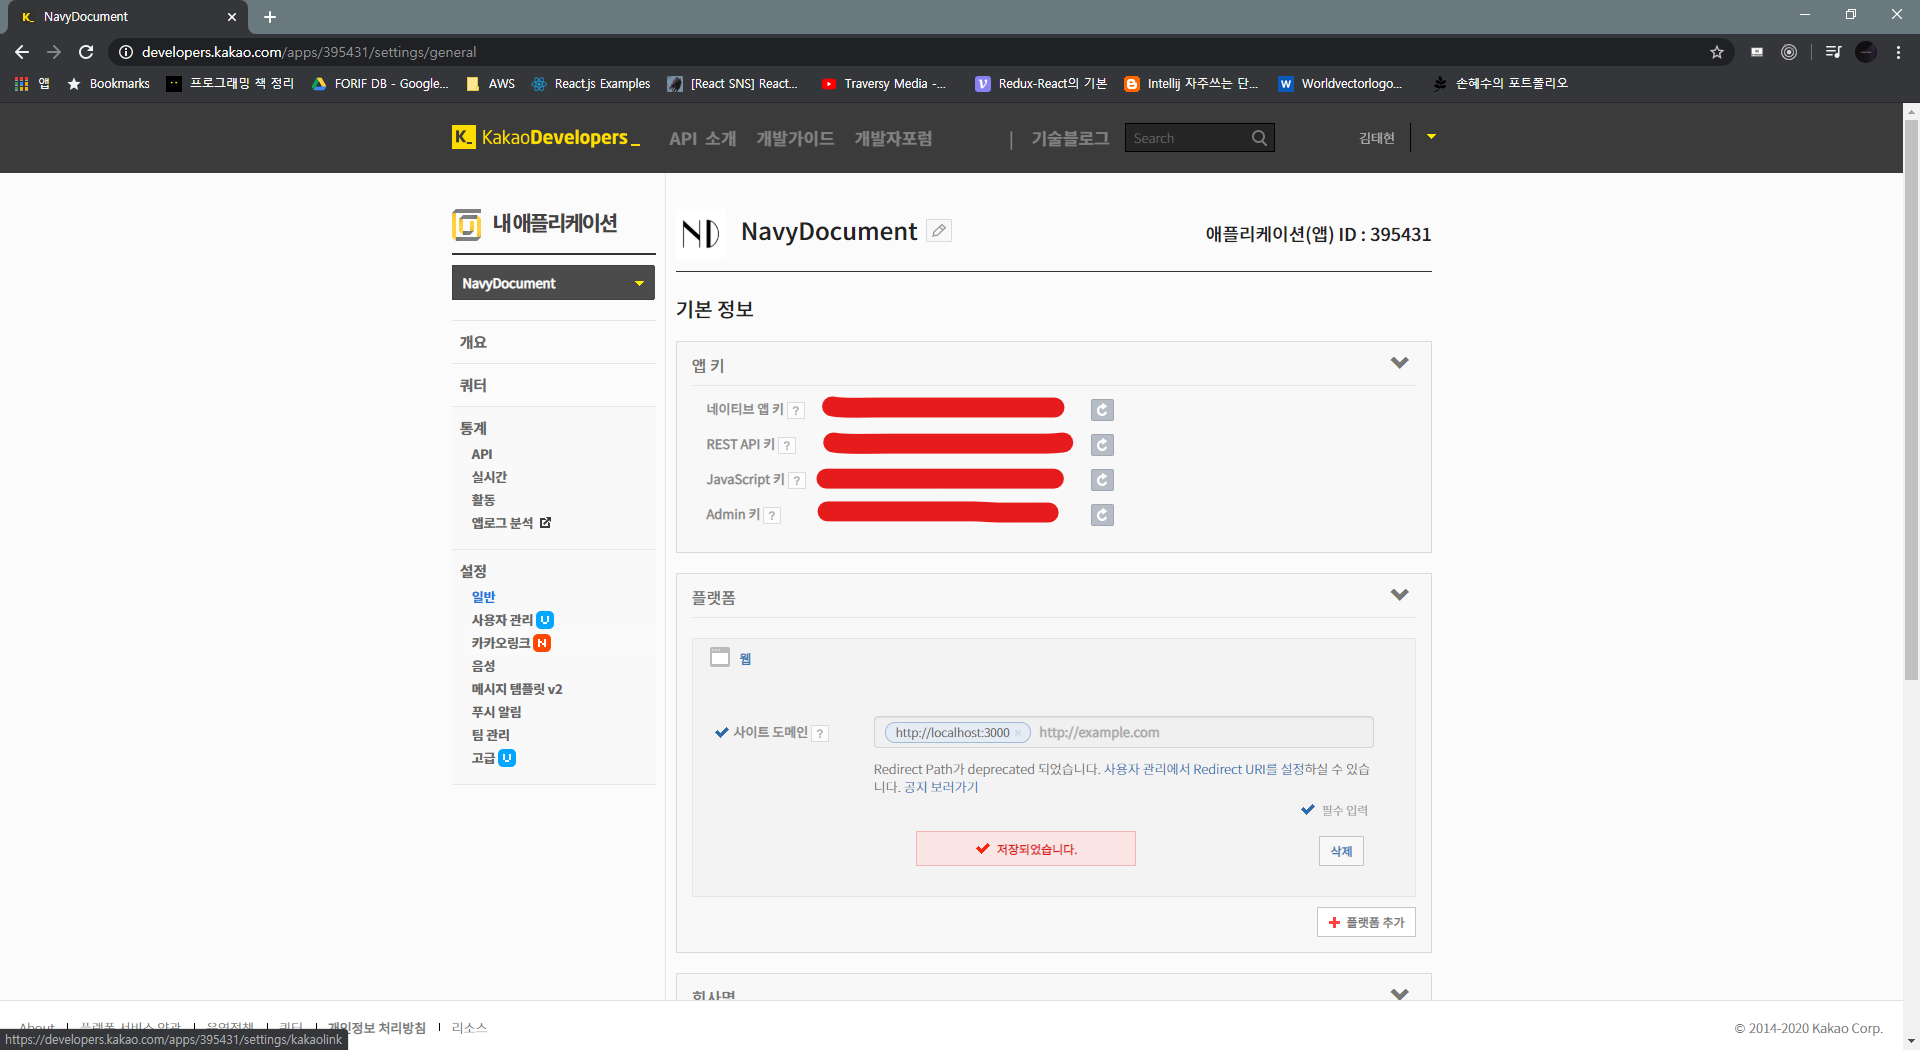The image size is (1920, 1050).
Task: Click the KakaoDevelopers logo
Action: pos(546,138)
